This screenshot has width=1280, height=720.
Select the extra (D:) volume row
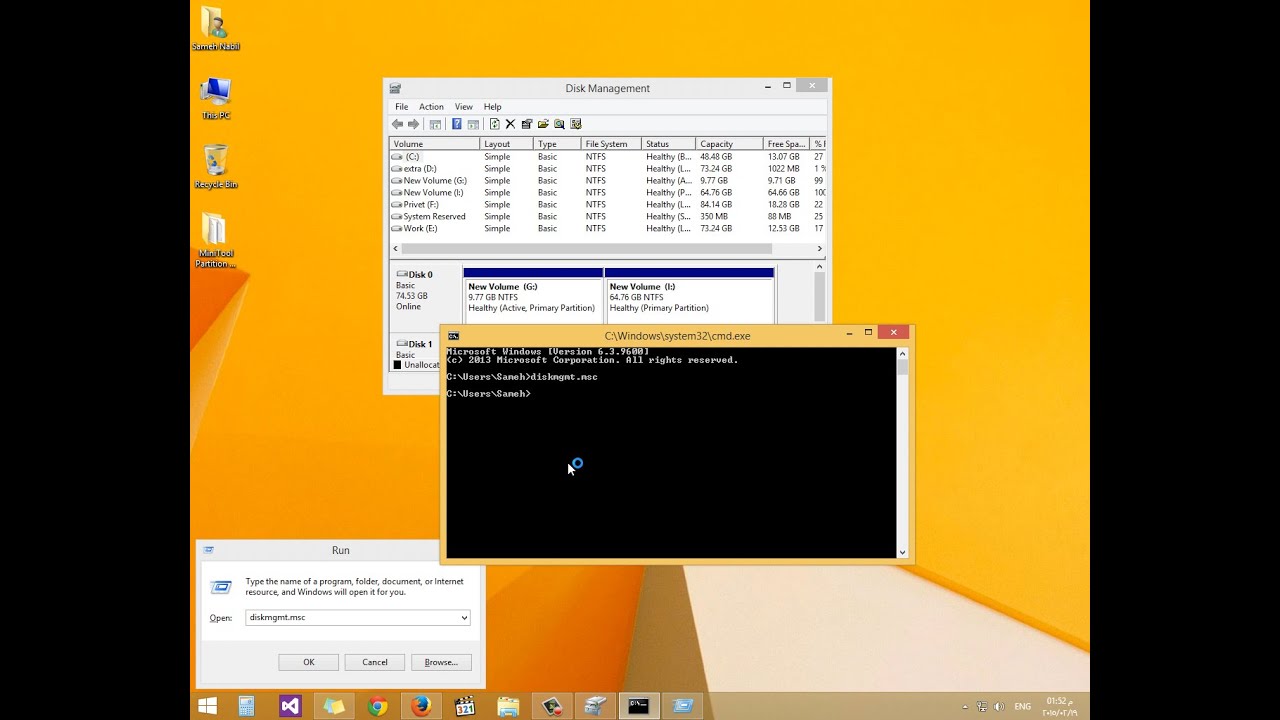coord(607,169)
